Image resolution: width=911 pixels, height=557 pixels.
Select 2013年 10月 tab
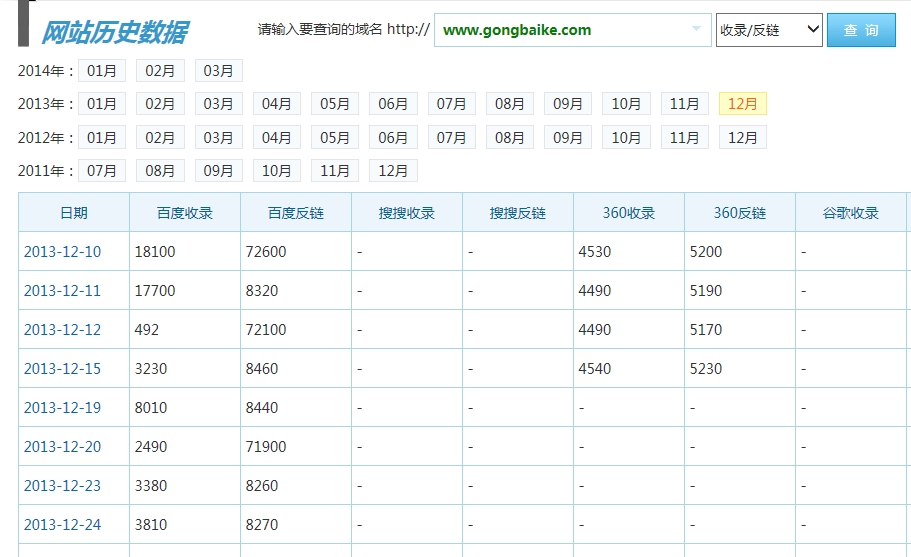[626, 104]
